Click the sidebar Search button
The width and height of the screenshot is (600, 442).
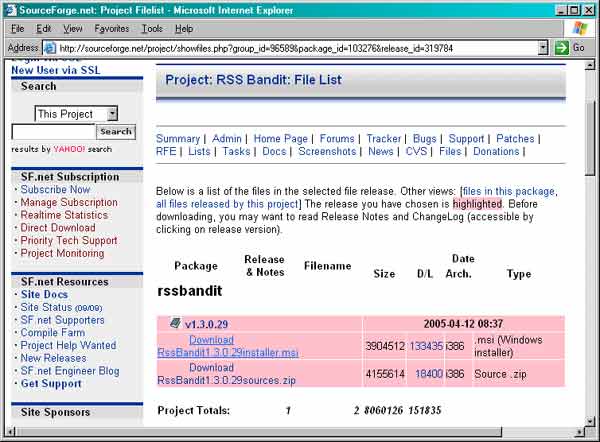[x=116, y=132]
